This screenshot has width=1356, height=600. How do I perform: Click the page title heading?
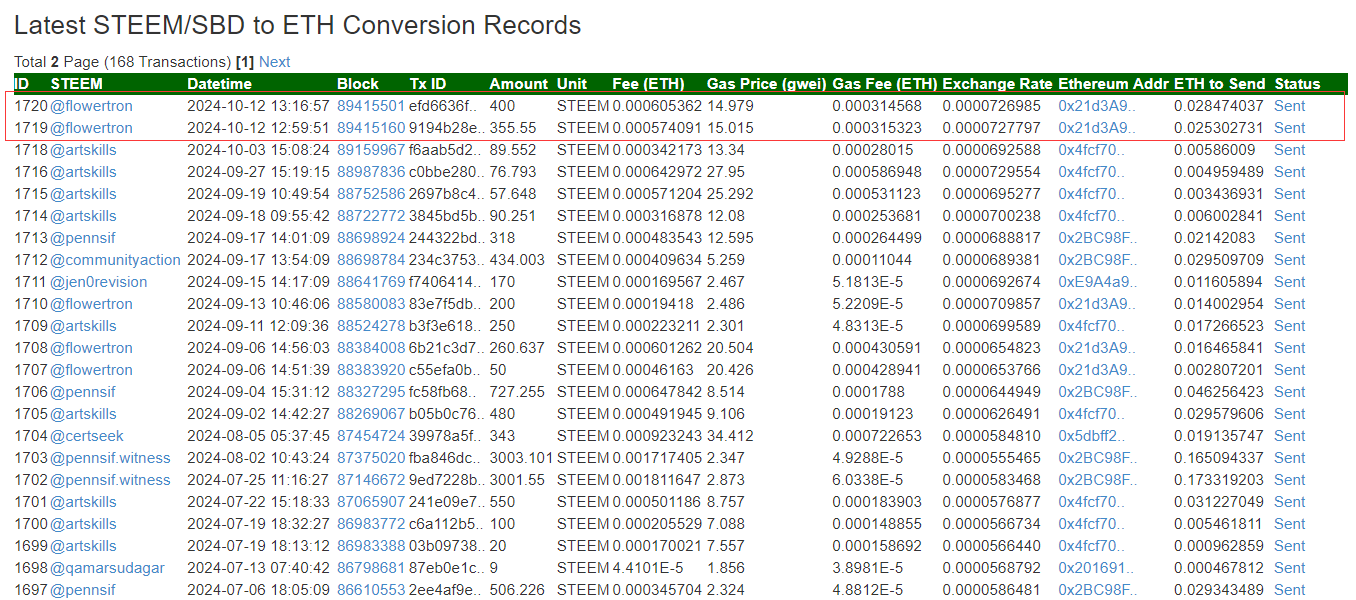pyautogui.click(x=298, y=25)
